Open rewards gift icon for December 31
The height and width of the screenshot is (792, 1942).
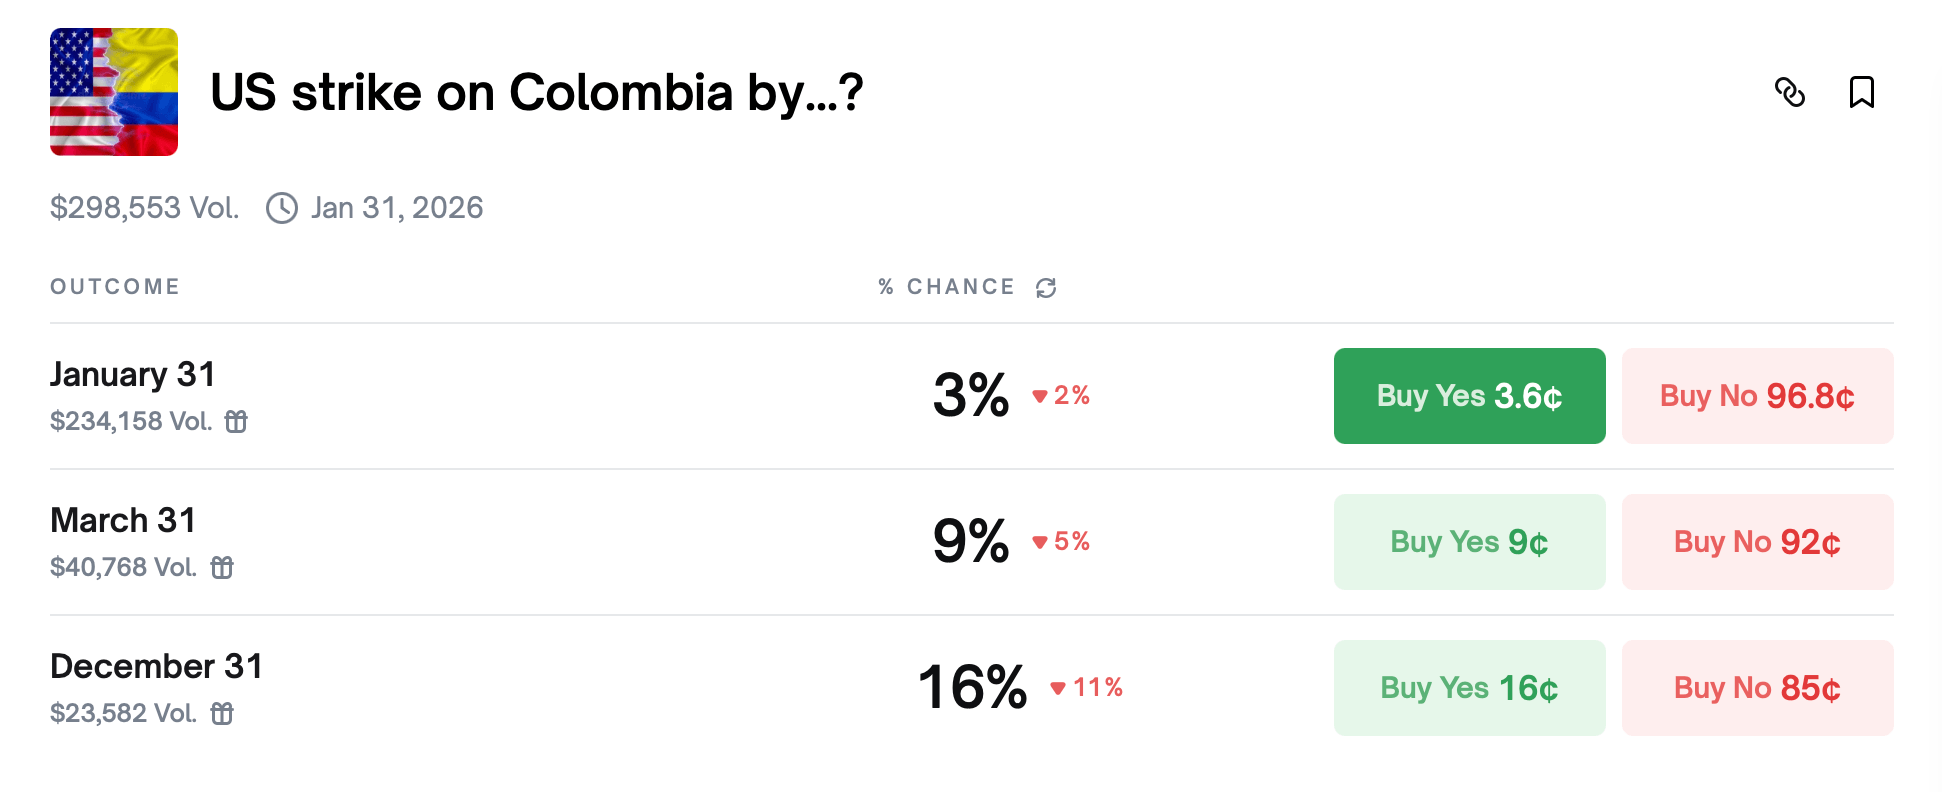[223, 714]
